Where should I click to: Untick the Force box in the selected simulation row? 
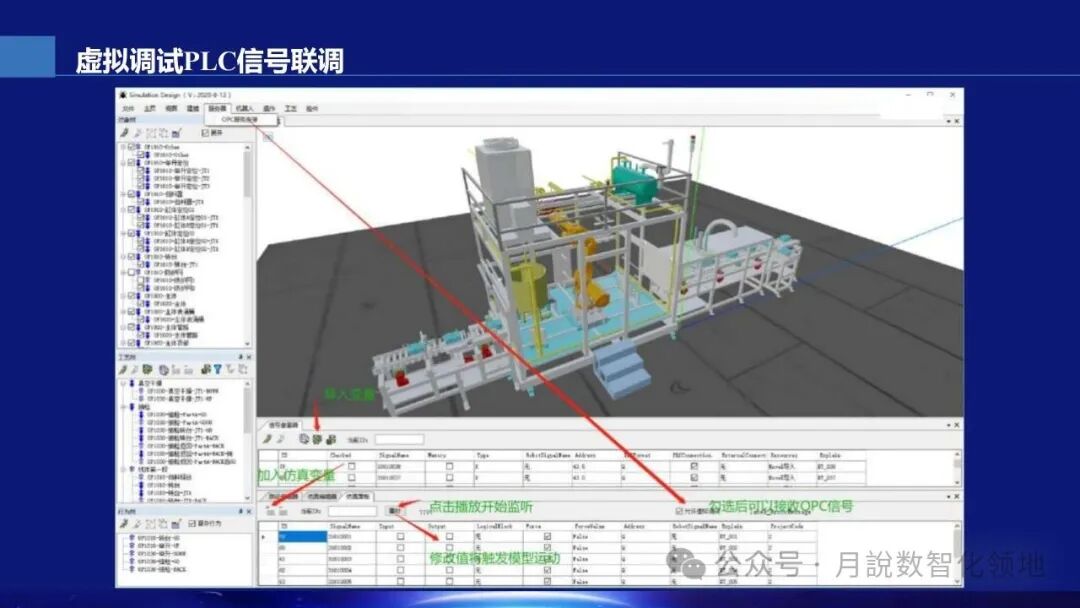pyautogui.click(x=548, y=536)
